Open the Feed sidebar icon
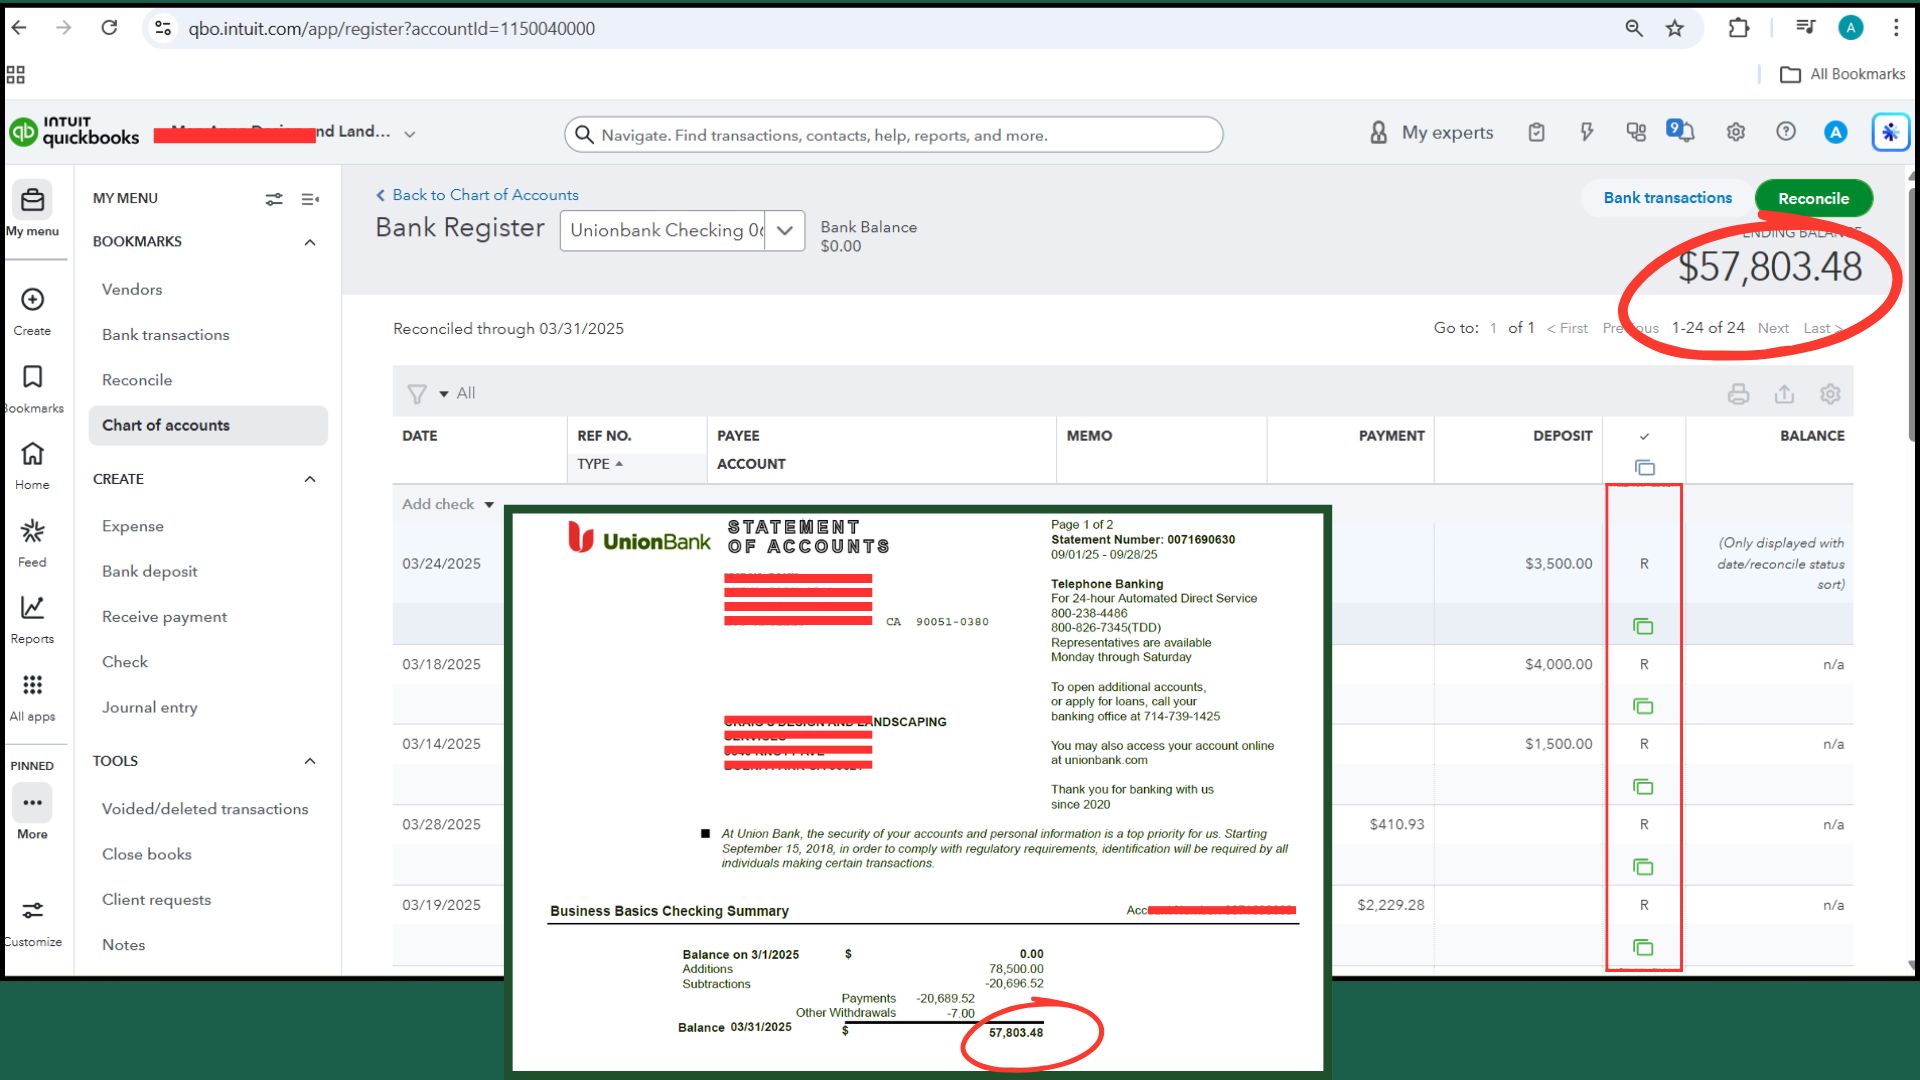Screen dimensions: 1920x1080 (32, 530)
